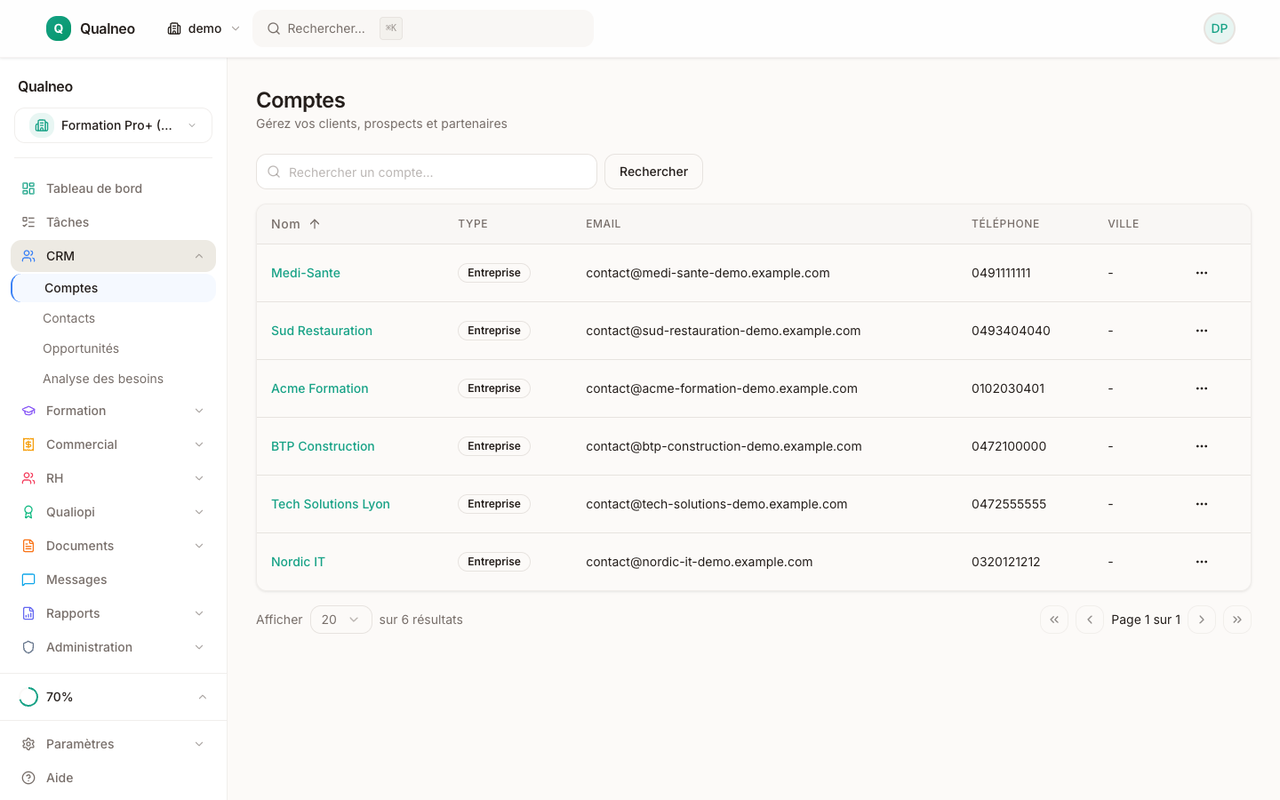This screenshot has width=1280, height=800.
Task: Click the Documents file icon
Action: click(28, 546)
